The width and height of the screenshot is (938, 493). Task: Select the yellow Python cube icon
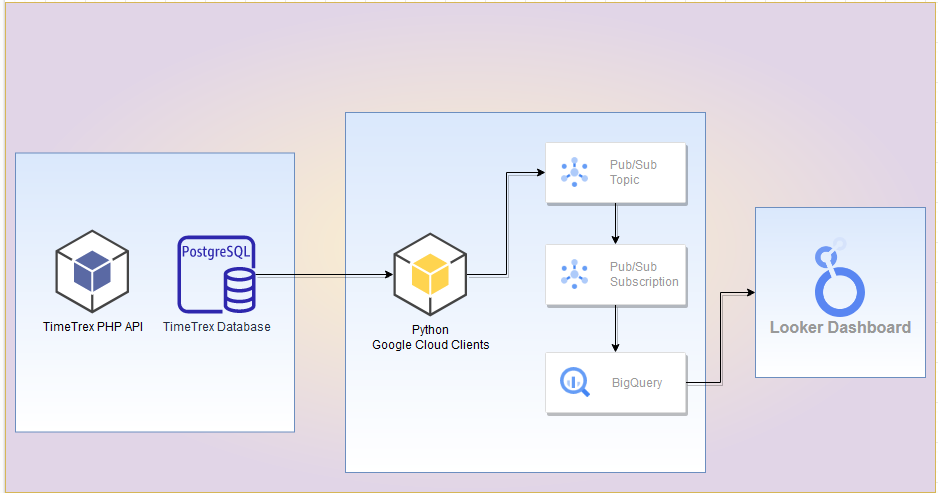(430, 274)
